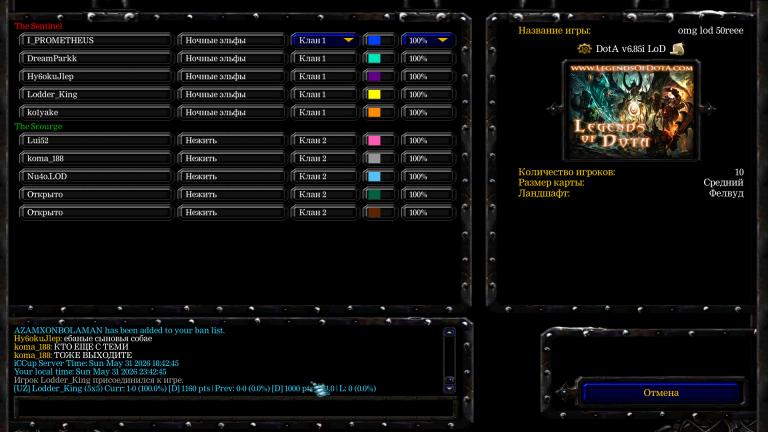Click the 100% handicap field for kolyake
Image resolution: width=768 pixels, height=432 pixels.
click(x=427, y=112)
